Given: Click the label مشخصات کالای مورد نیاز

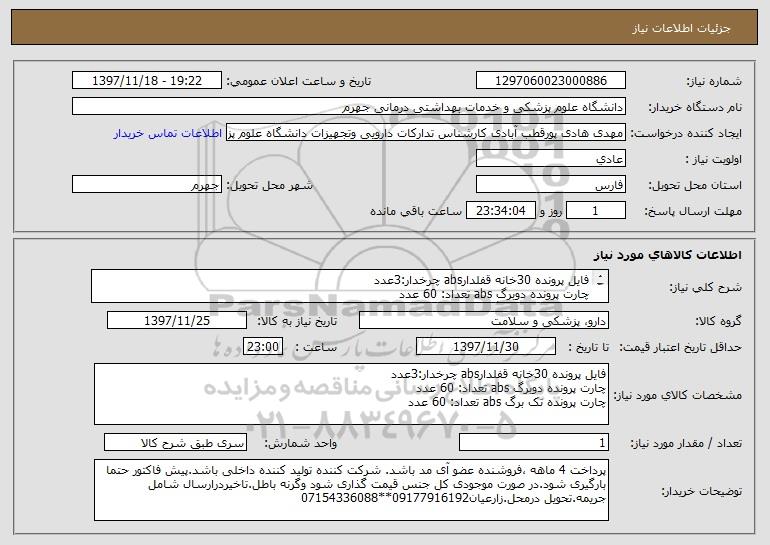Looking at the screenshot, I should click(x=678, y=395).
